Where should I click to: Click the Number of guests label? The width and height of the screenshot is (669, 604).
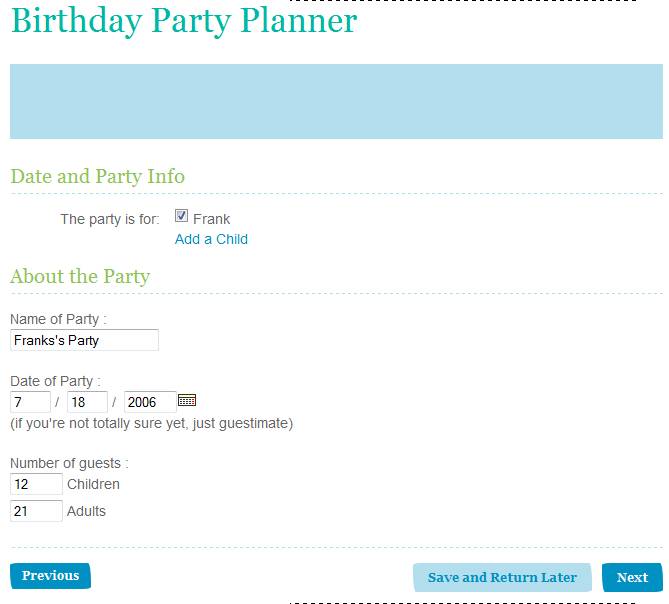(x=69, y=463)
